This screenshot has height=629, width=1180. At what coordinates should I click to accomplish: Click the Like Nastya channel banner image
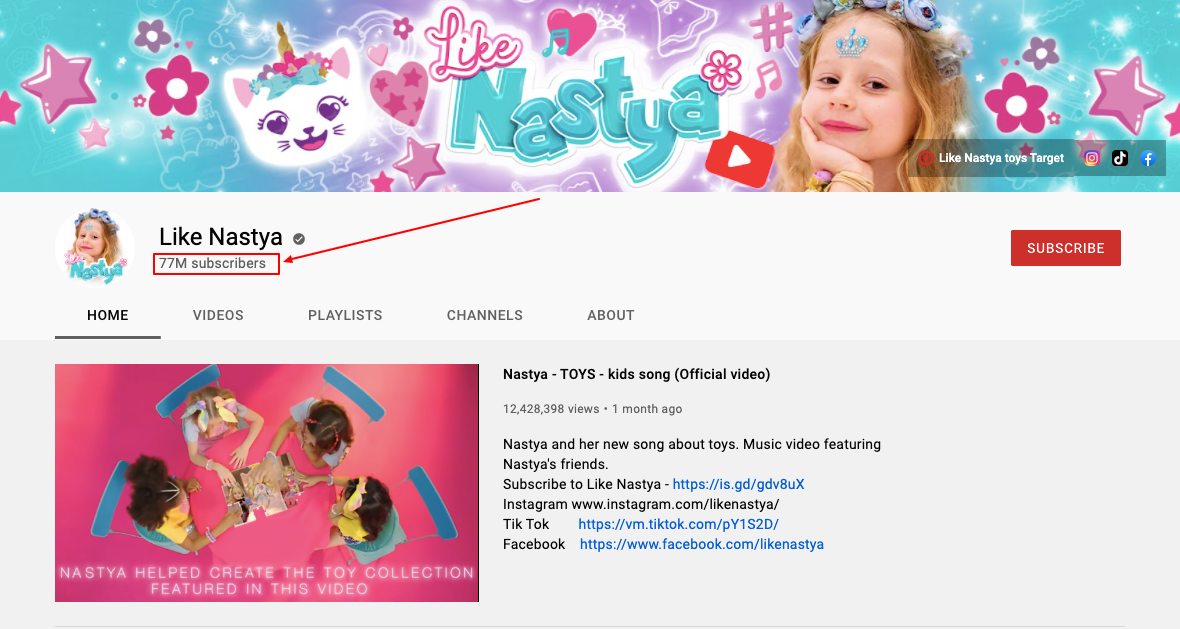point(590,96)
